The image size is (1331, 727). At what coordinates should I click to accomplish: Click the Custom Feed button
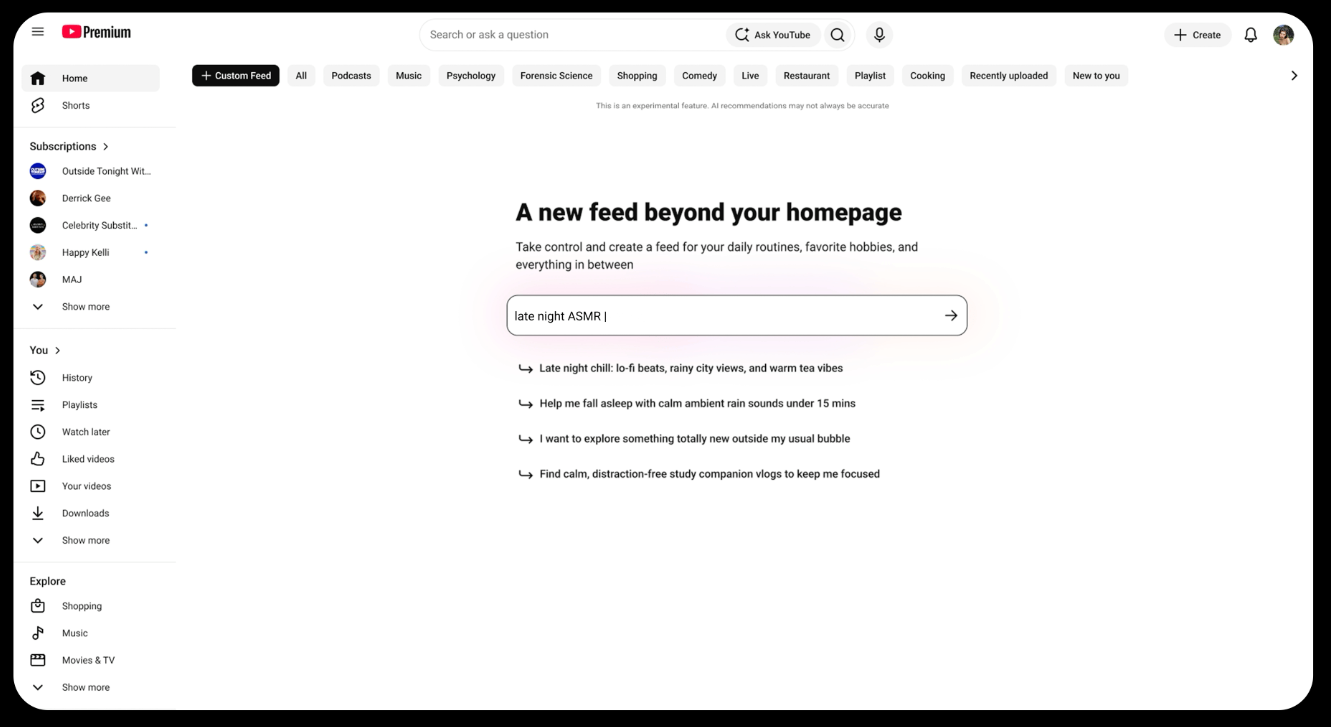[x=236, y=76]
